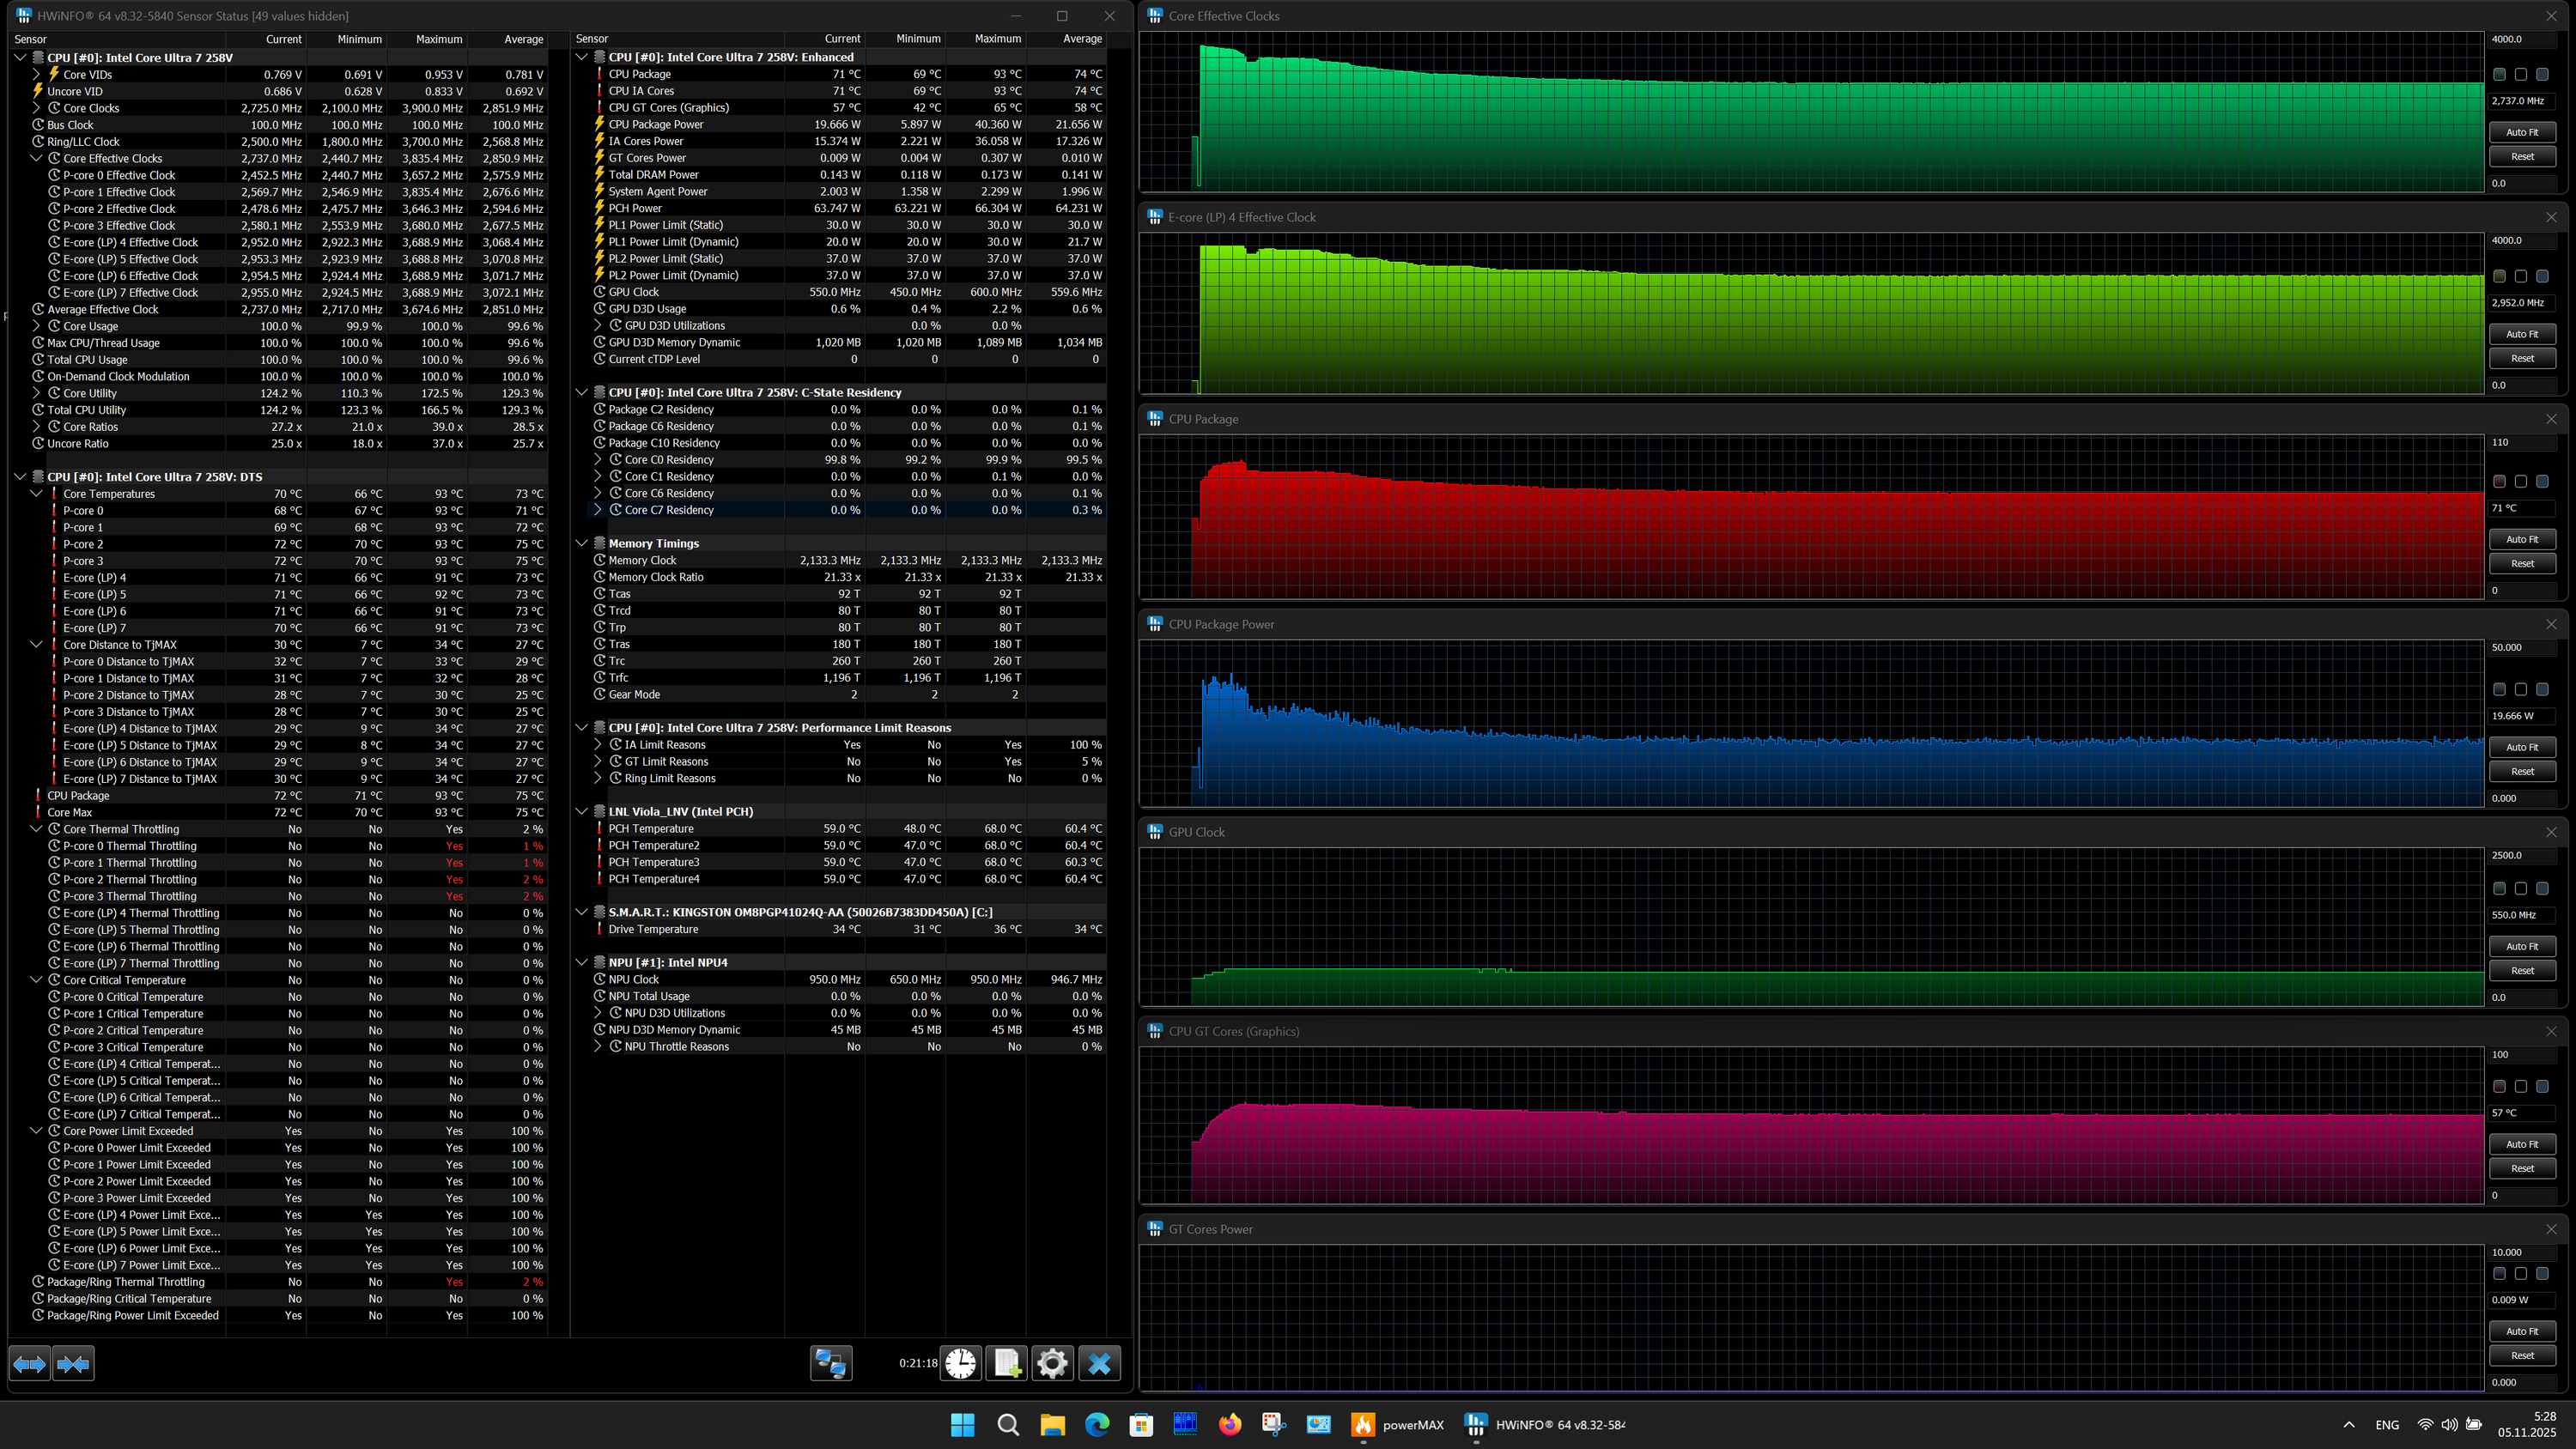Open powerMAX from the taskbar

(1397, 1425)
